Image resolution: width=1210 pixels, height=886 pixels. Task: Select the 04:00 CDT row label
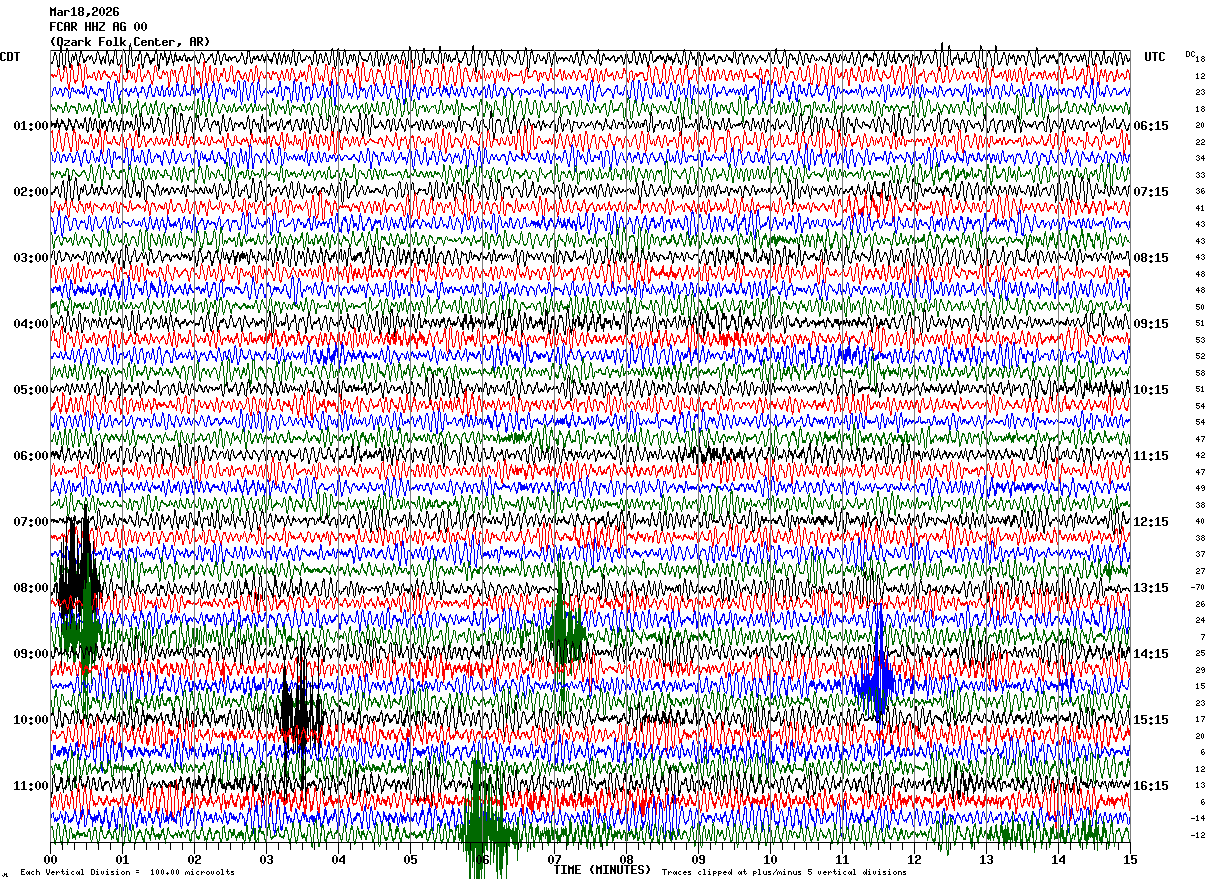31,324
